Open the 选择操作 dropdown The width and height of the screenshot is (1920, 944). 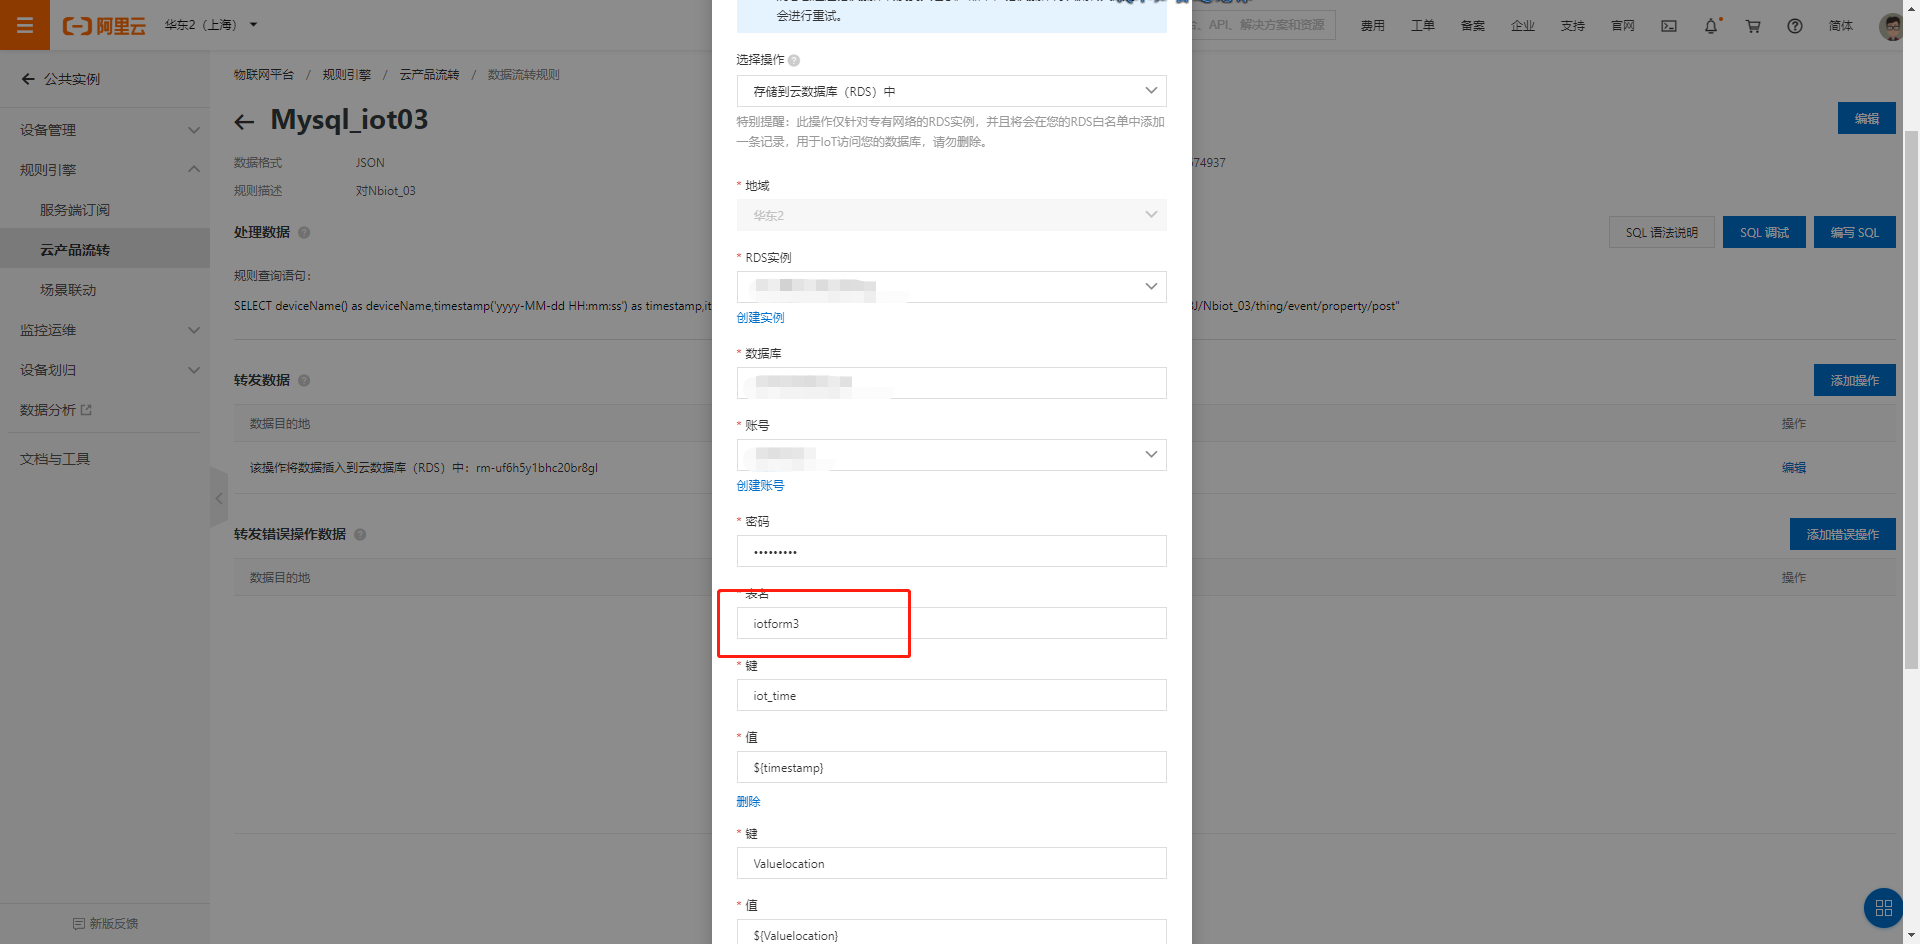[951, 91]
